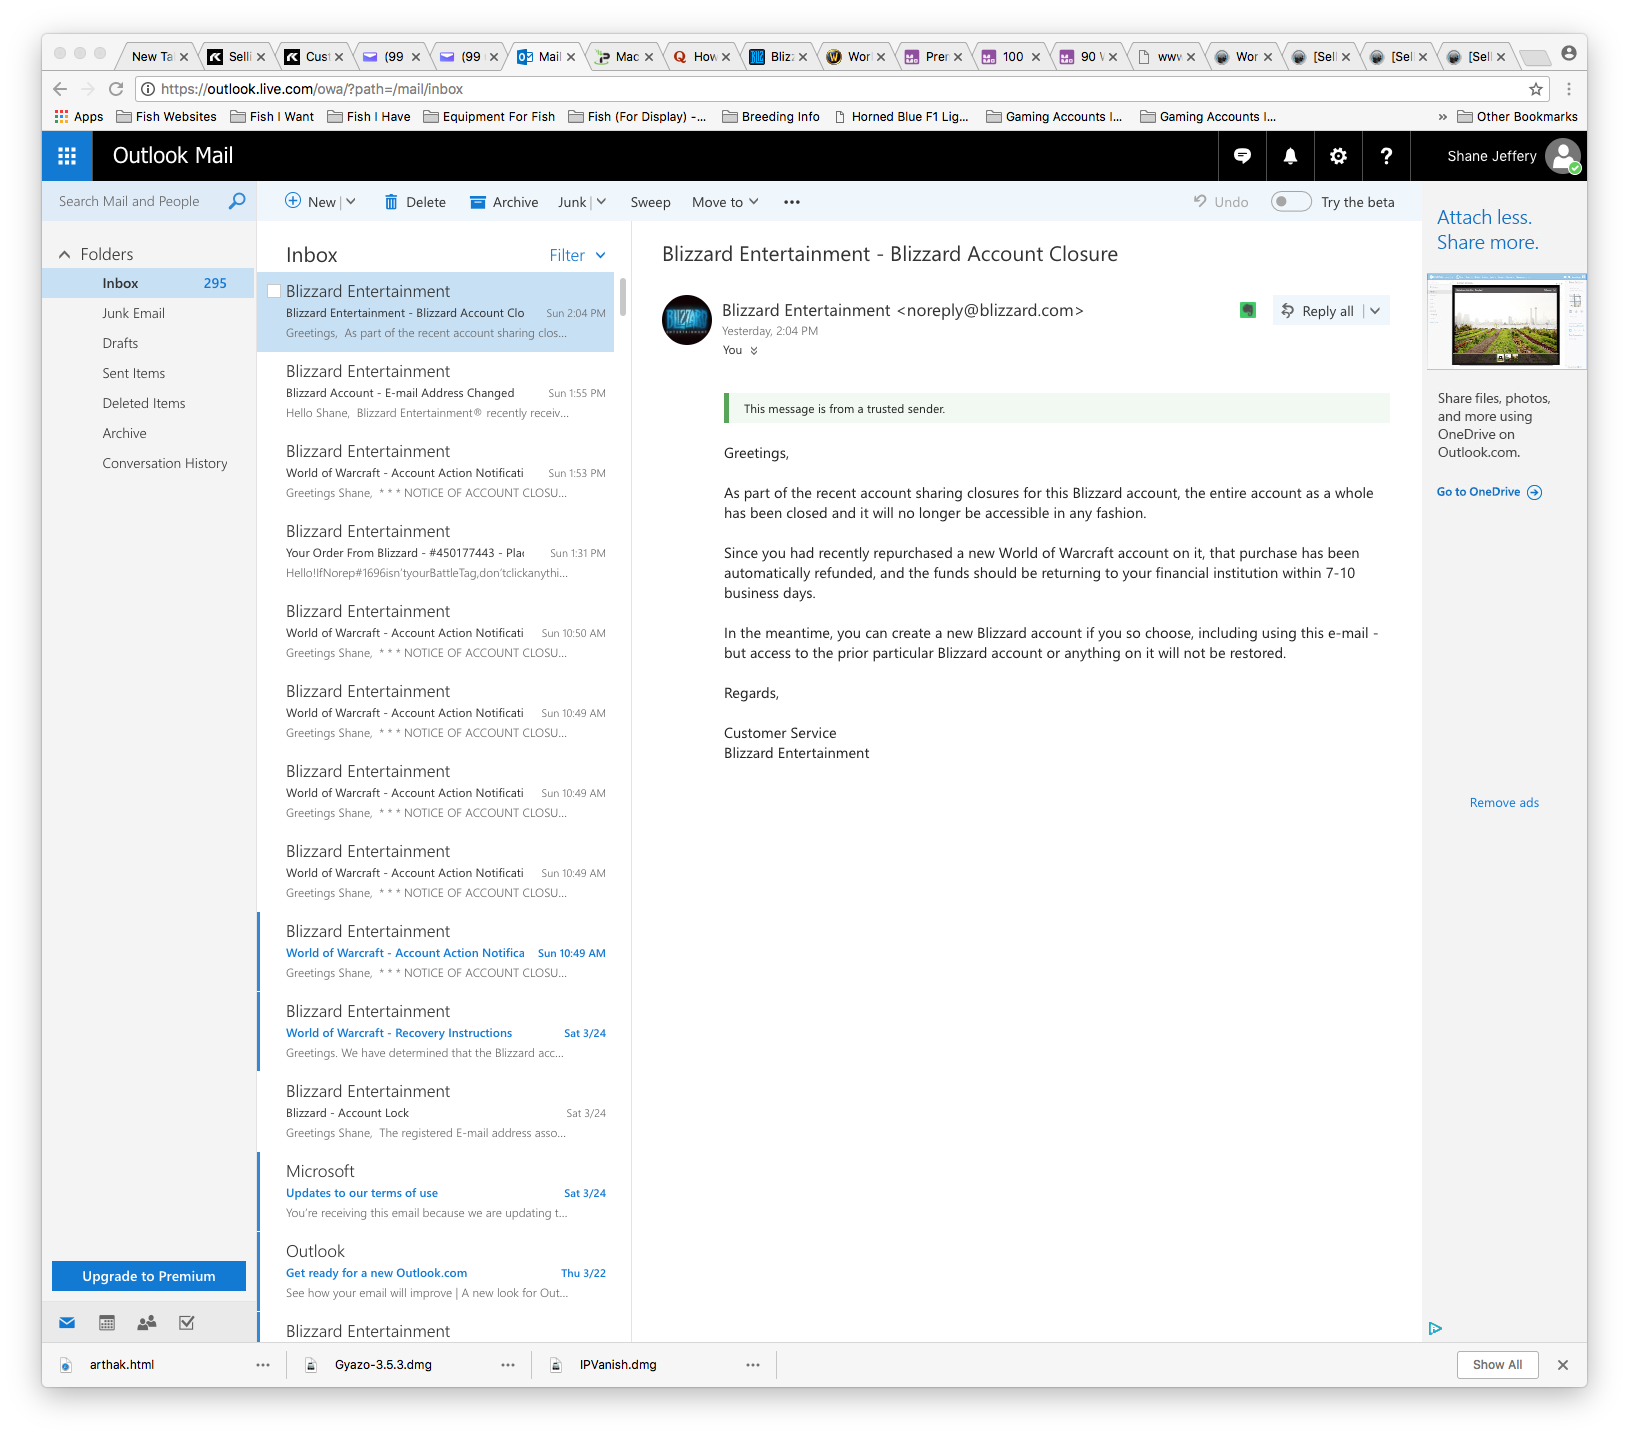Open the Chrome menu (three dots)

[x=1569, y=89]
